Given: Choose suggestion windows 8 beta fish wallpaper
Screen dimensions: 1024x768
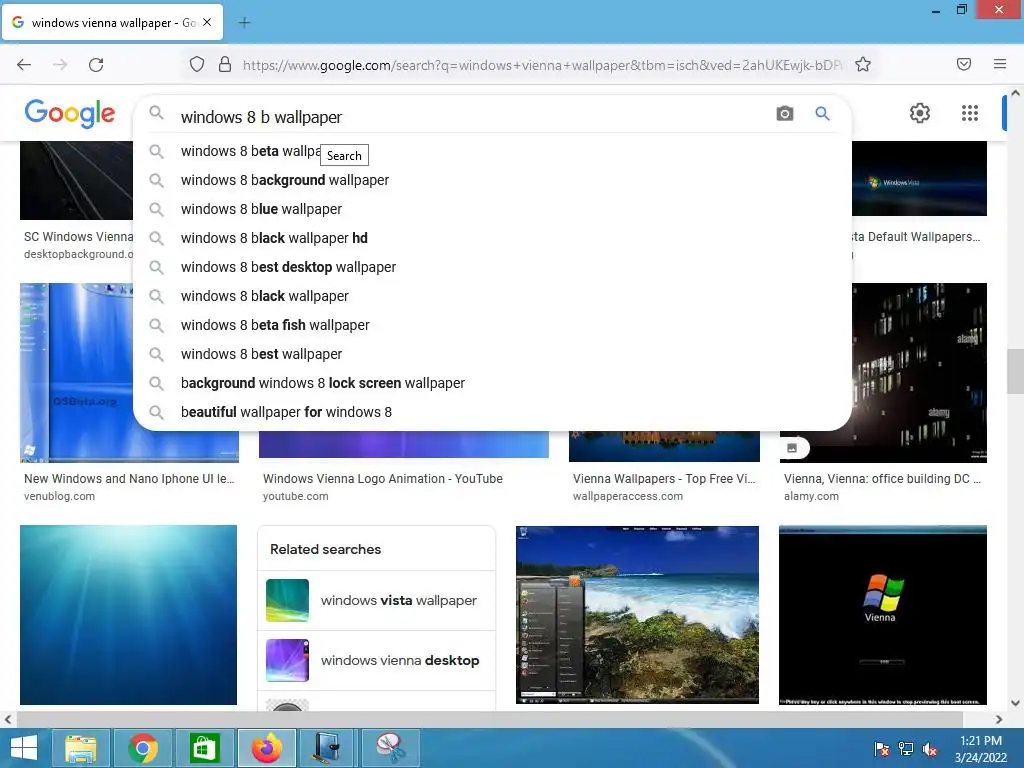Looking at the screenshot, I should 492,325.
